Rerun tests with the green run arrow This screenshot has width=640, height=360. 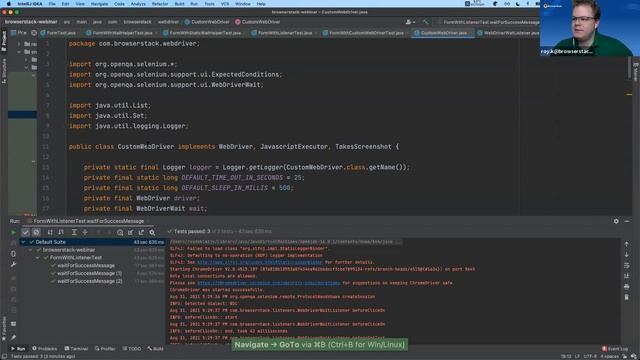click(13, 232)
